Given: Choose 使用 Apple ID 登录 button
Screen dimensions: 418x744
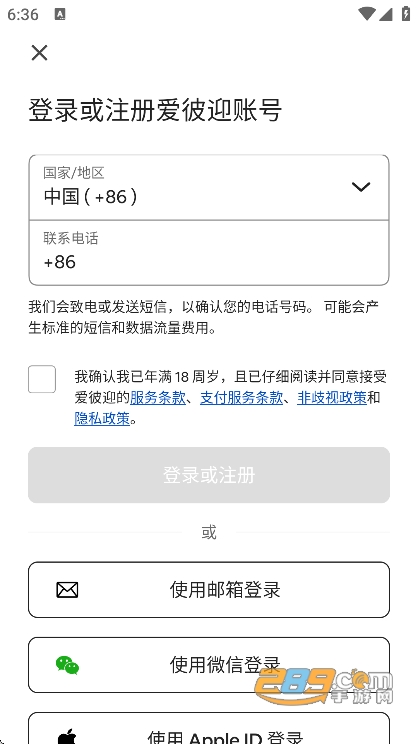Looking at the screenshot, I should pos(209,728).
